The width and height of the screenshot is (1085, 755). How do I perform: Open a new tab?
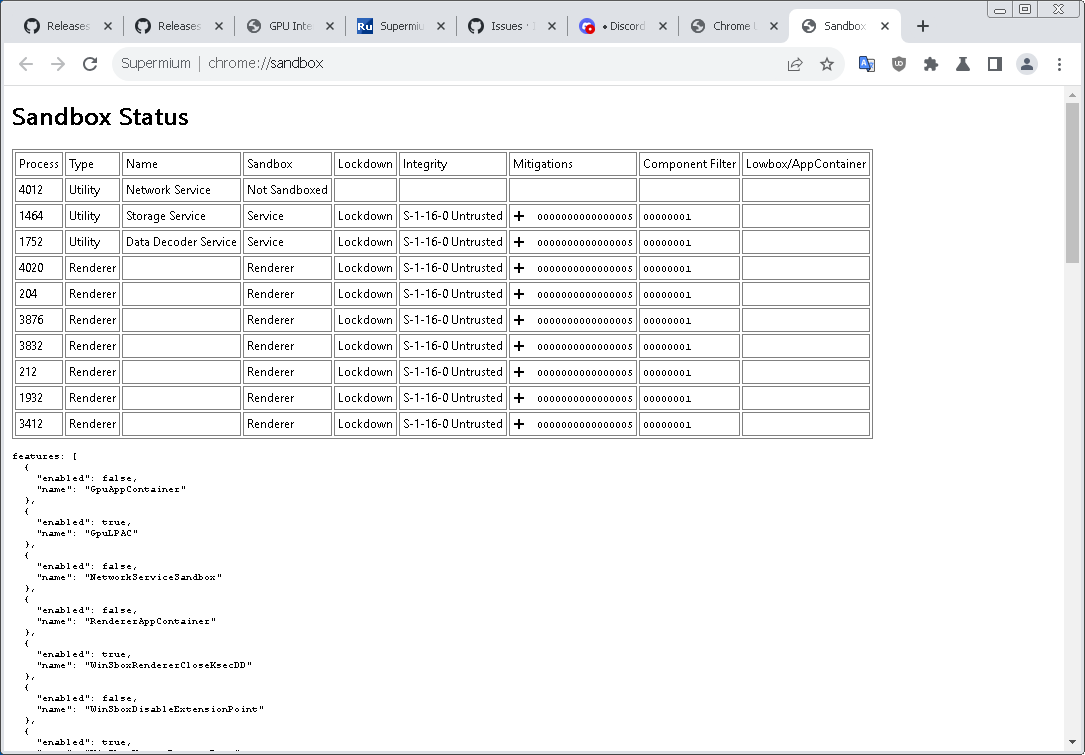pos(923,26)
